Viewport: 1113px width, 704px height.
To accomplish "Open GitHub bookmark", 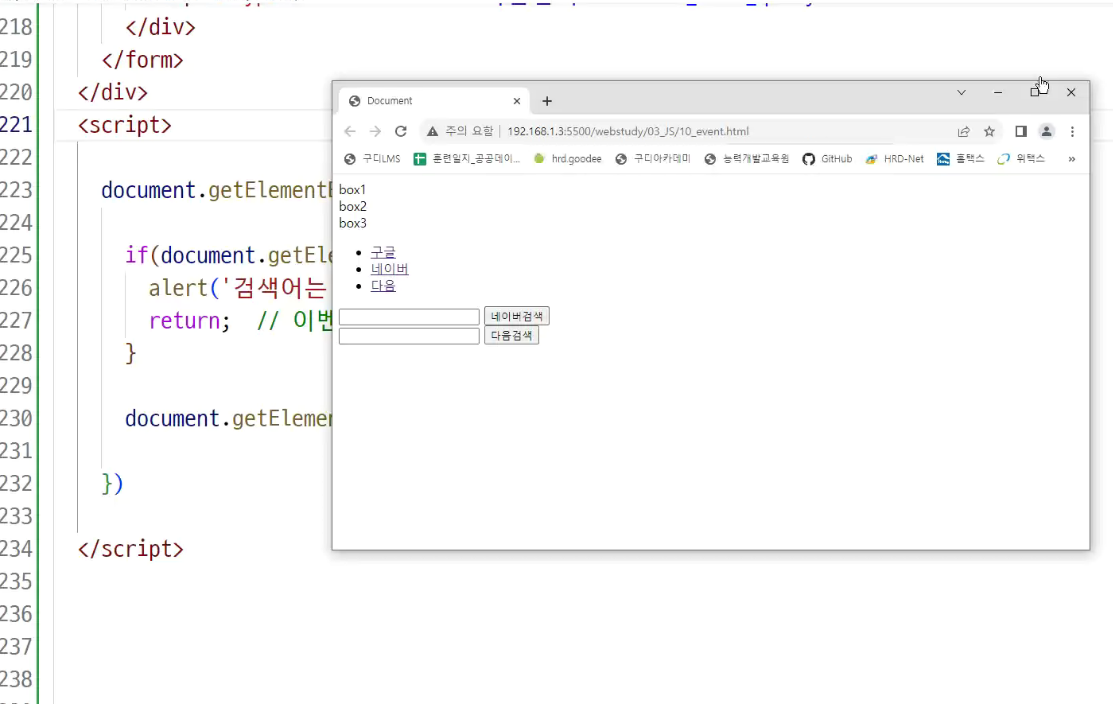I will 827,159.
